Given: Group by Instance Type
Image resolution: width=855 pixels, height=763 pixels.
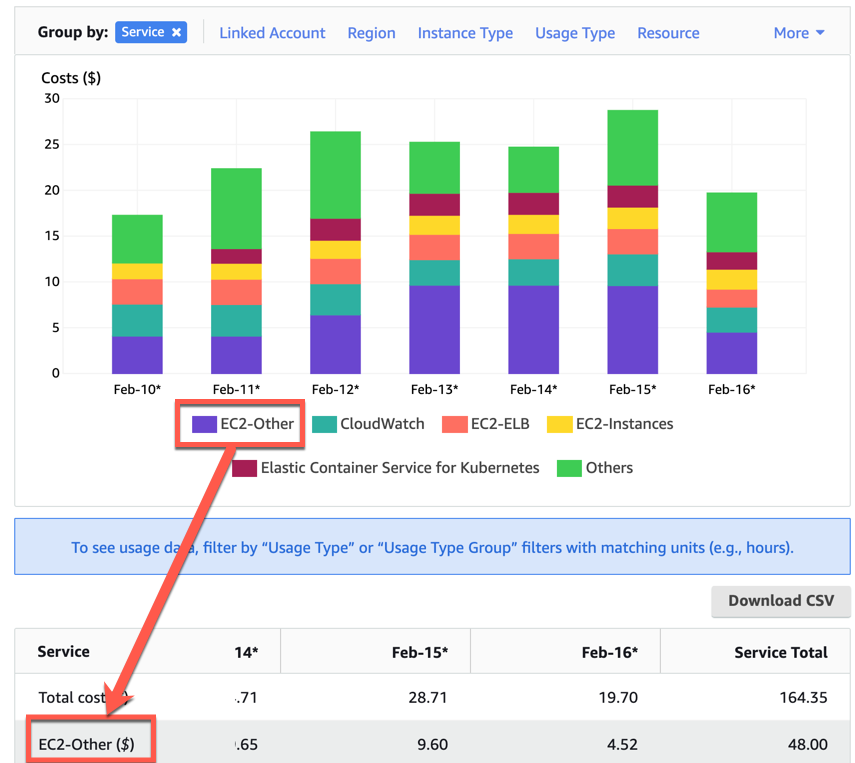Looking at the screenshot, I should (x=465, y=33).
